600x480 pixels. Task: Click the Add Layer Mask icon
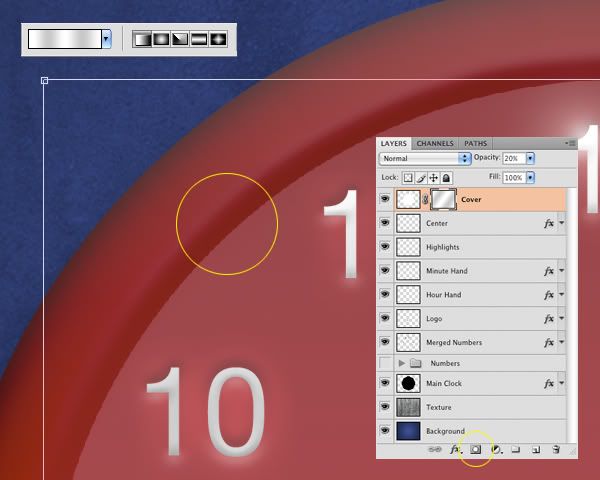(476, 450)
